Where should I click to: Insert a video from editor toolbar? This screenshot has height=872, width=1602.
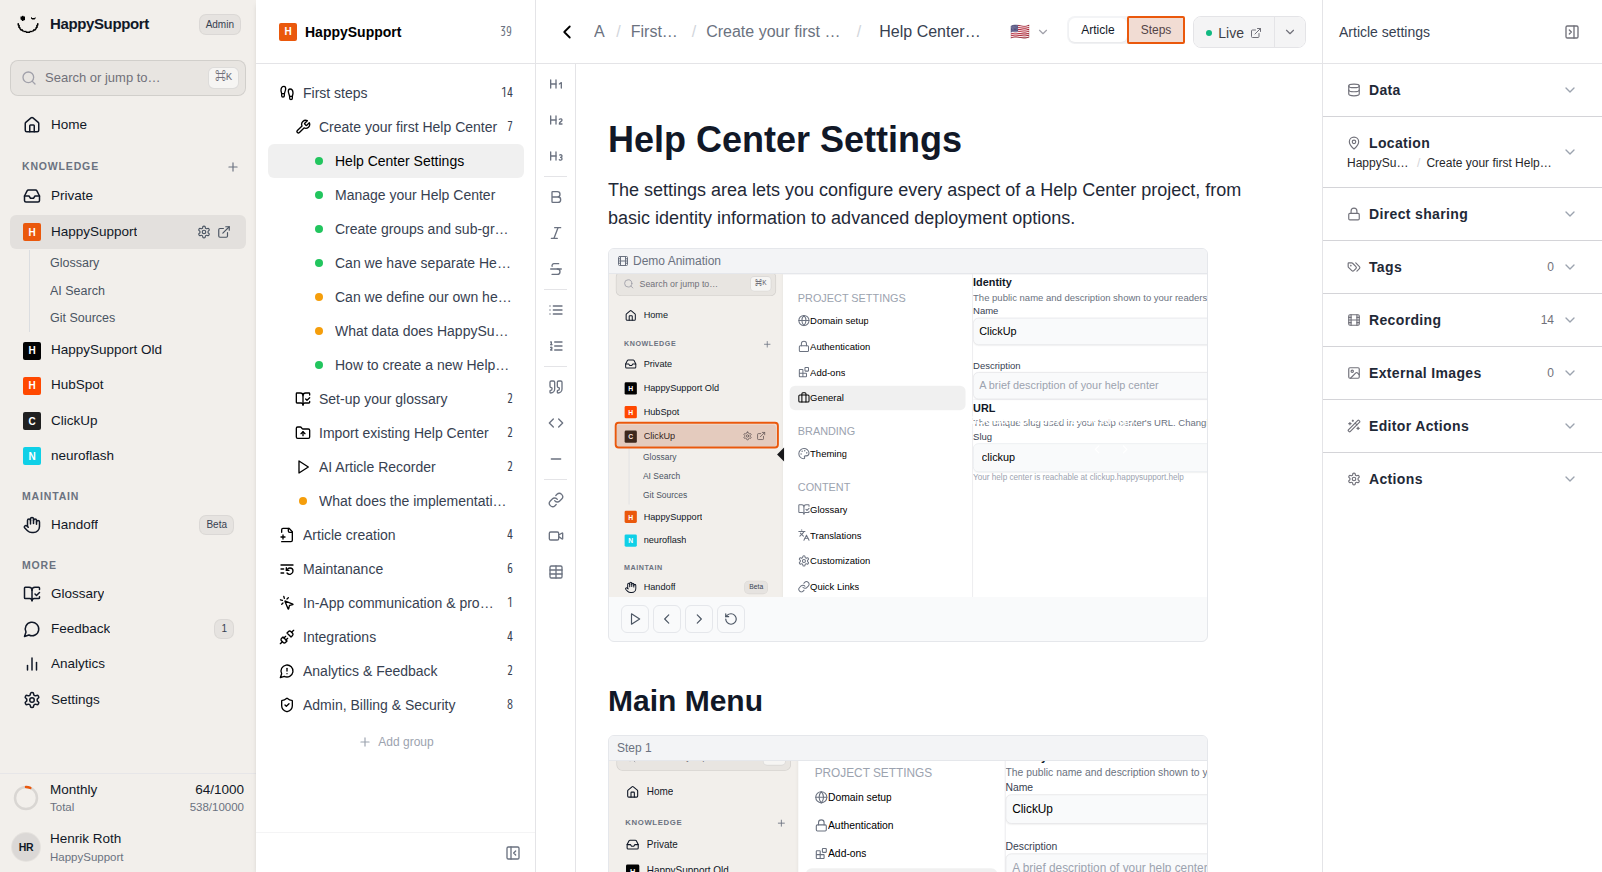click(556, 536)
